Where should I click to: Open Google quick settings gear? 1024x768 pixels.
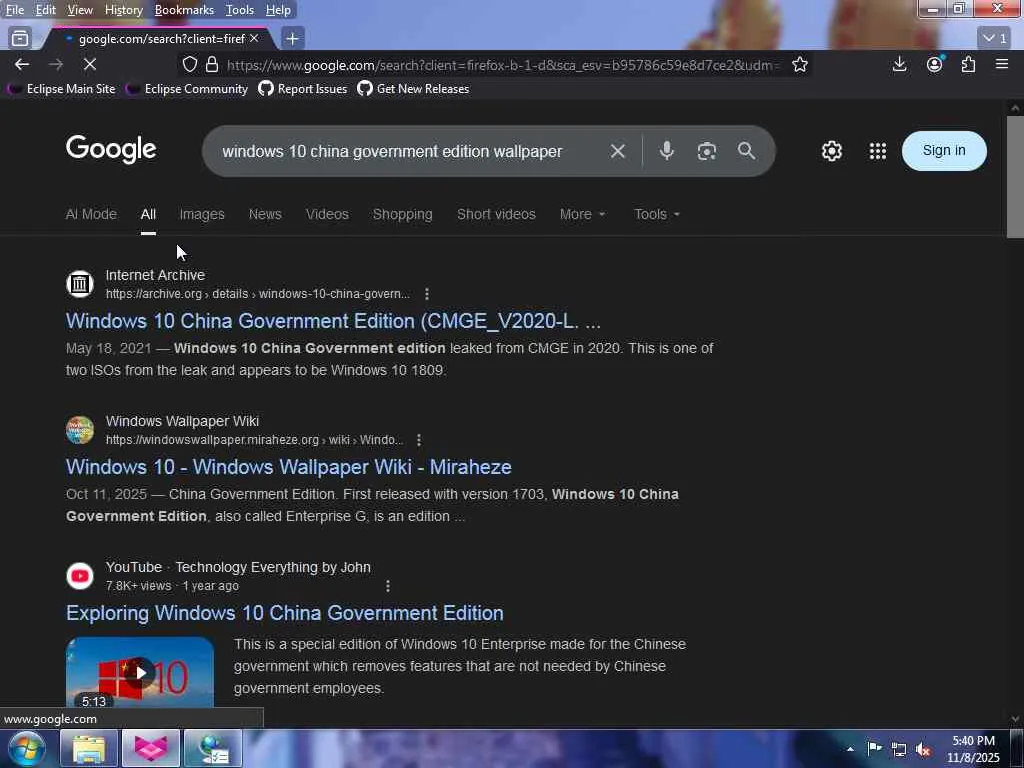pos(831,151)
